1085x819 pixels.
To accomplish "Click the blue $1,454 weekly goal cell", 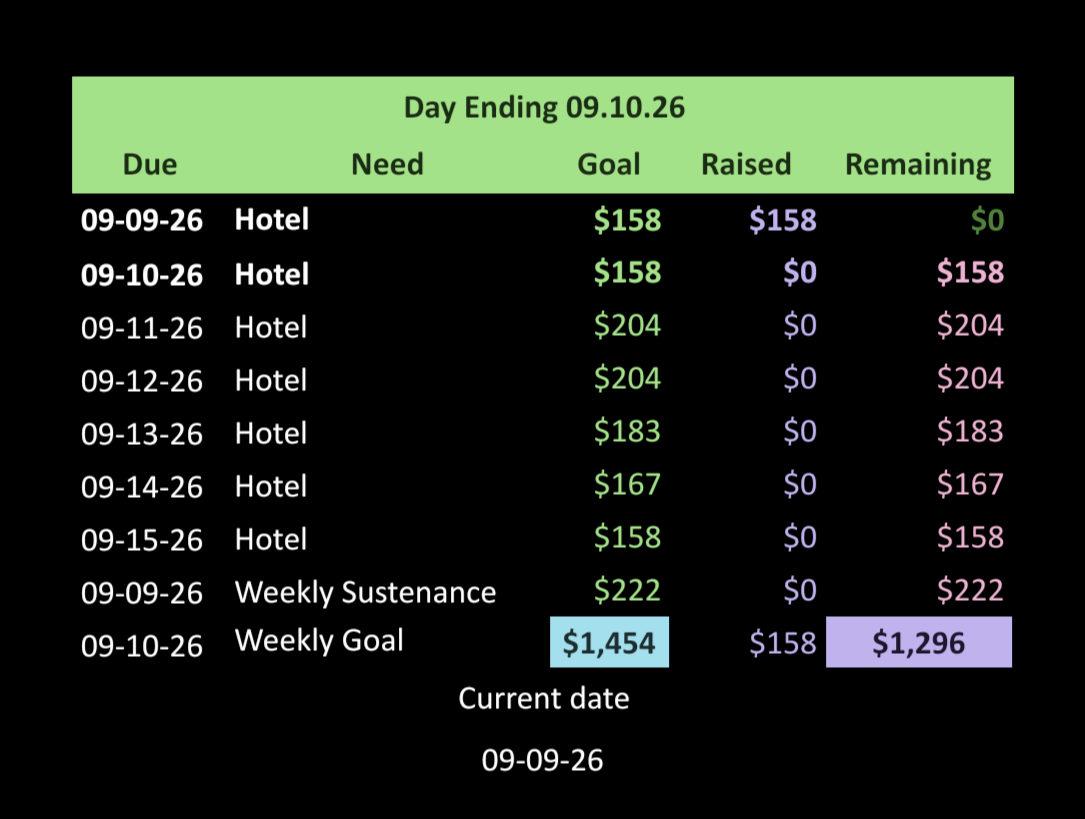I will pos(610,642).
